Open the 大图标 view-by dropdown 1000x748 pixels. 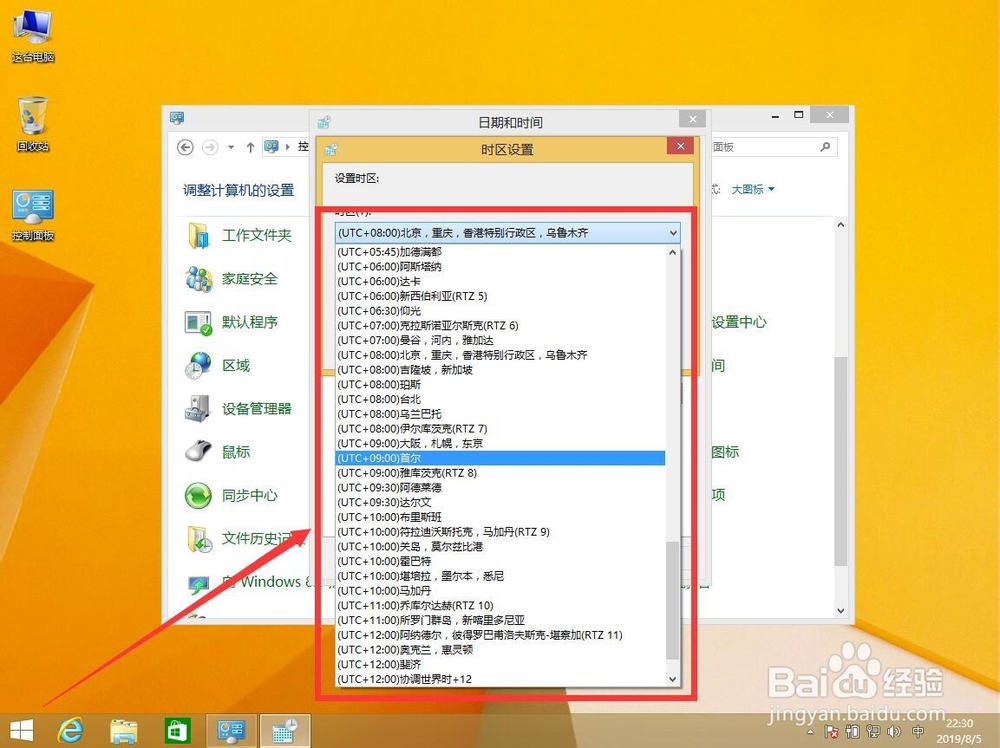(753, 189)
